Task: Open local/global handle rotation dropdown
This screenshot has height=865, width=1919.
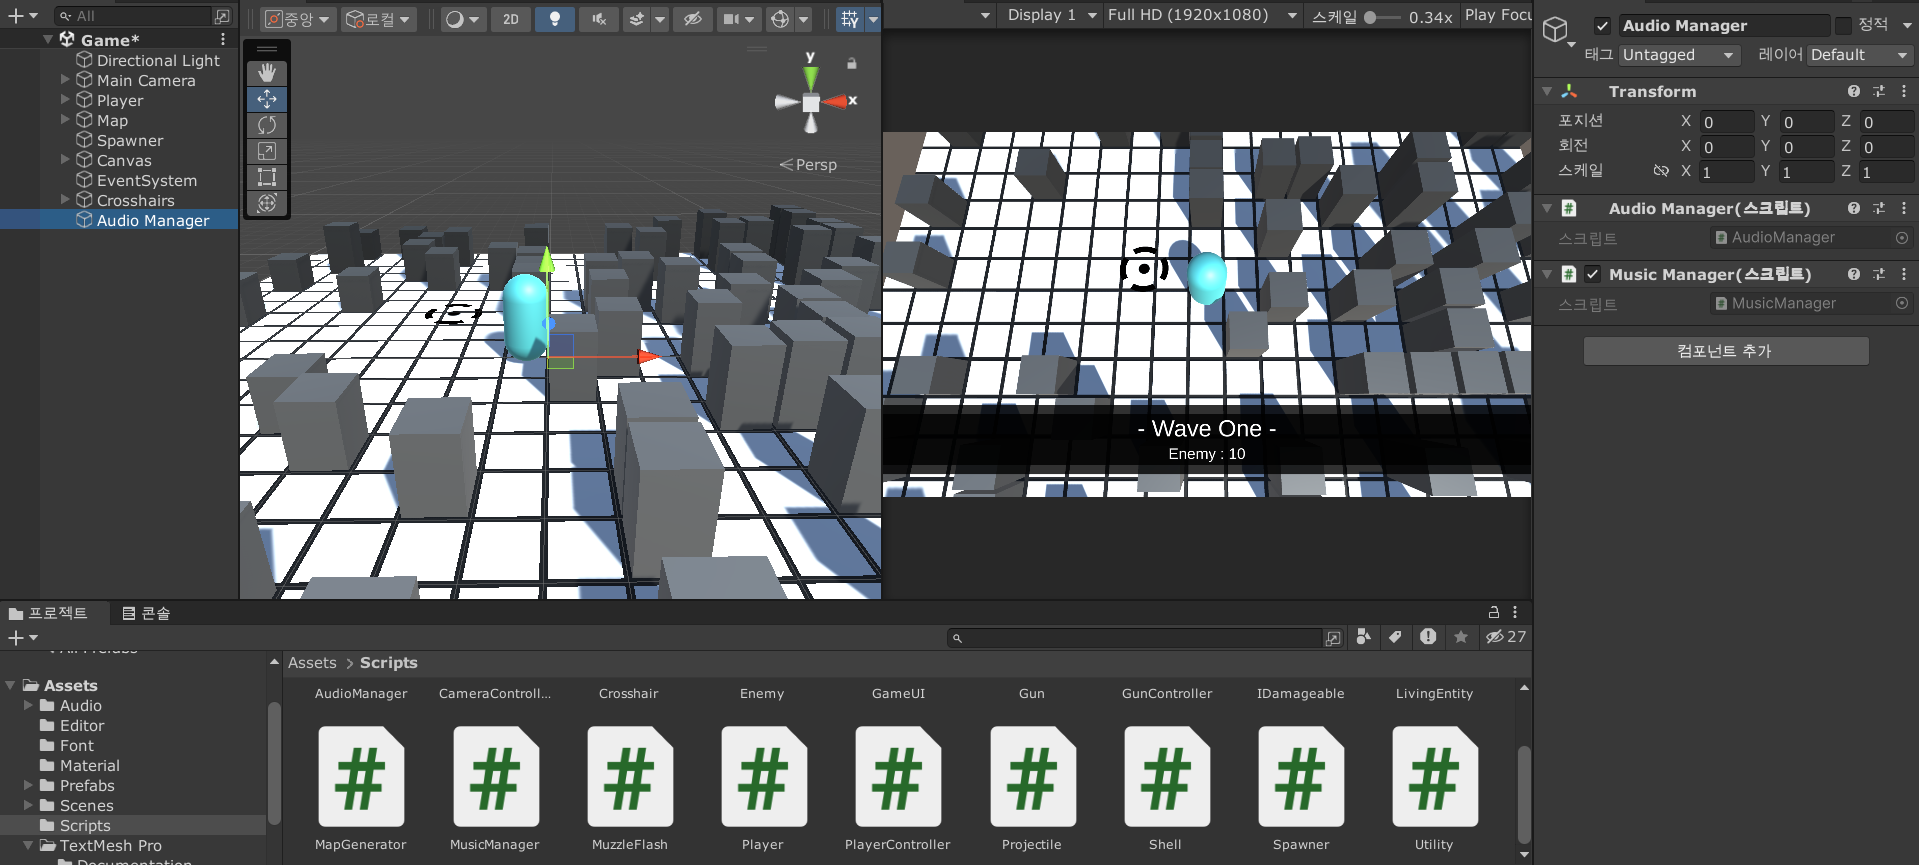Action: click(378, 19)
